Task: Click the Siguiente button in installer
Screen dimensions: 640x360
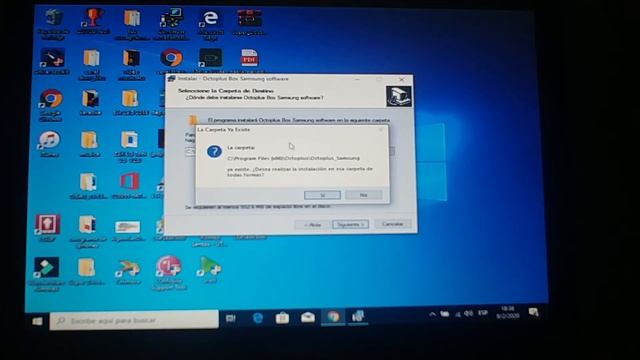Action: click(350, 224)
